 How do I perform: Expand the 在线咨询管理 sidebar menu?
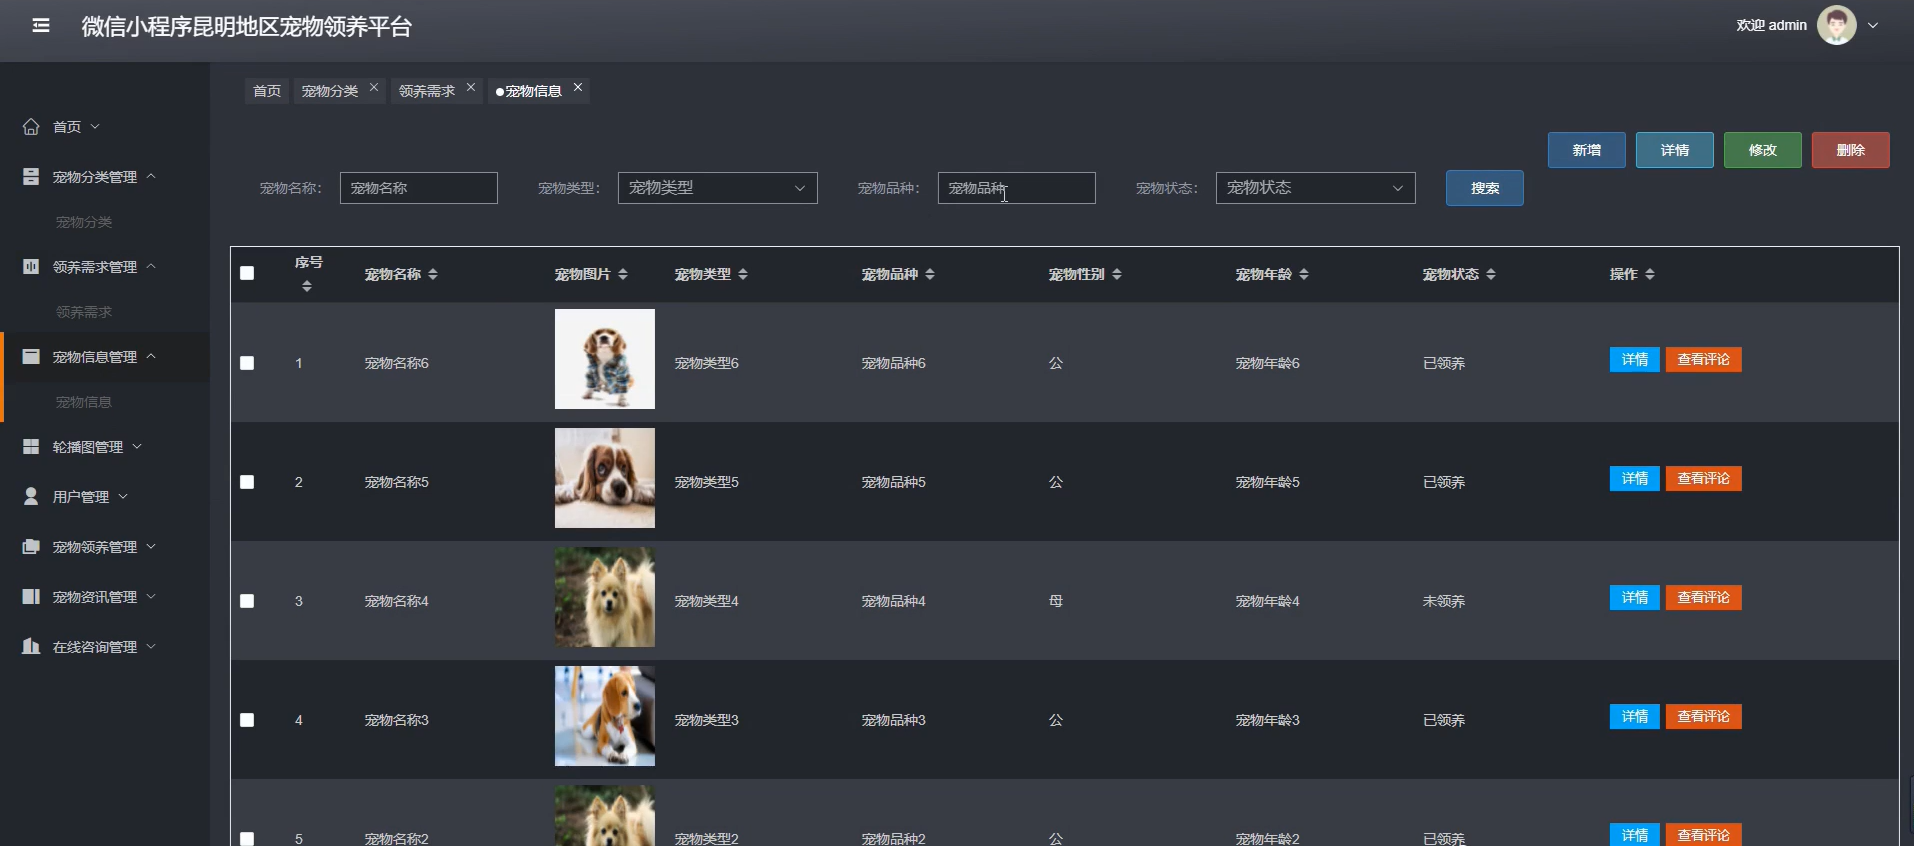[151, 647]
